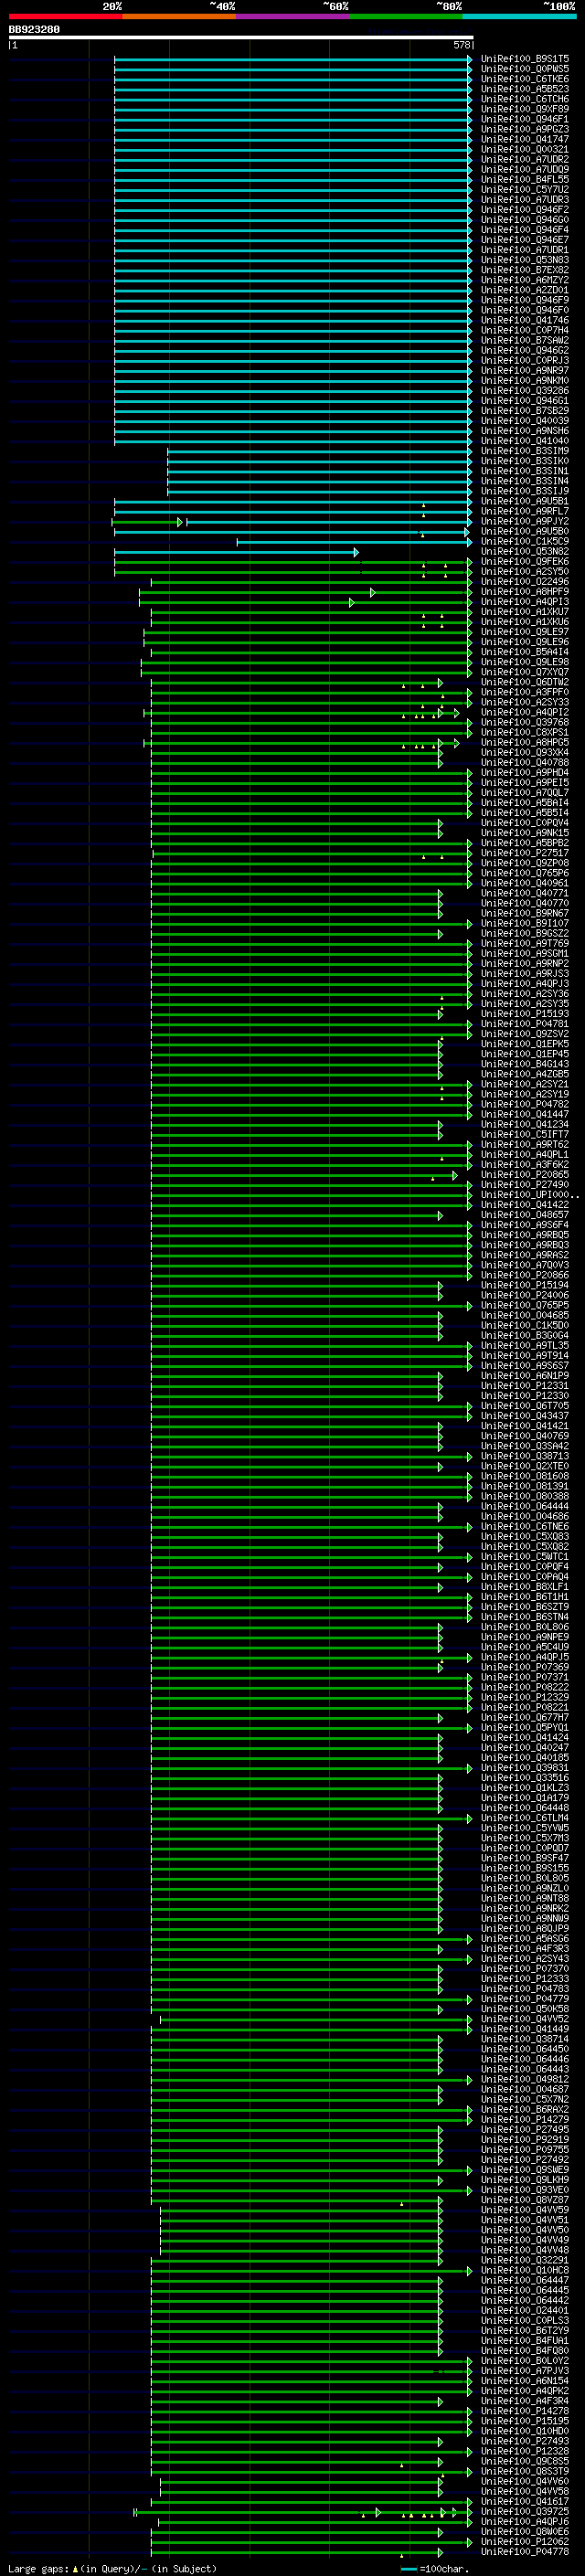Select the UniRef100_B3SIM9 label
The height and width of the screenshot is (2576, 585).
point(525,451)
